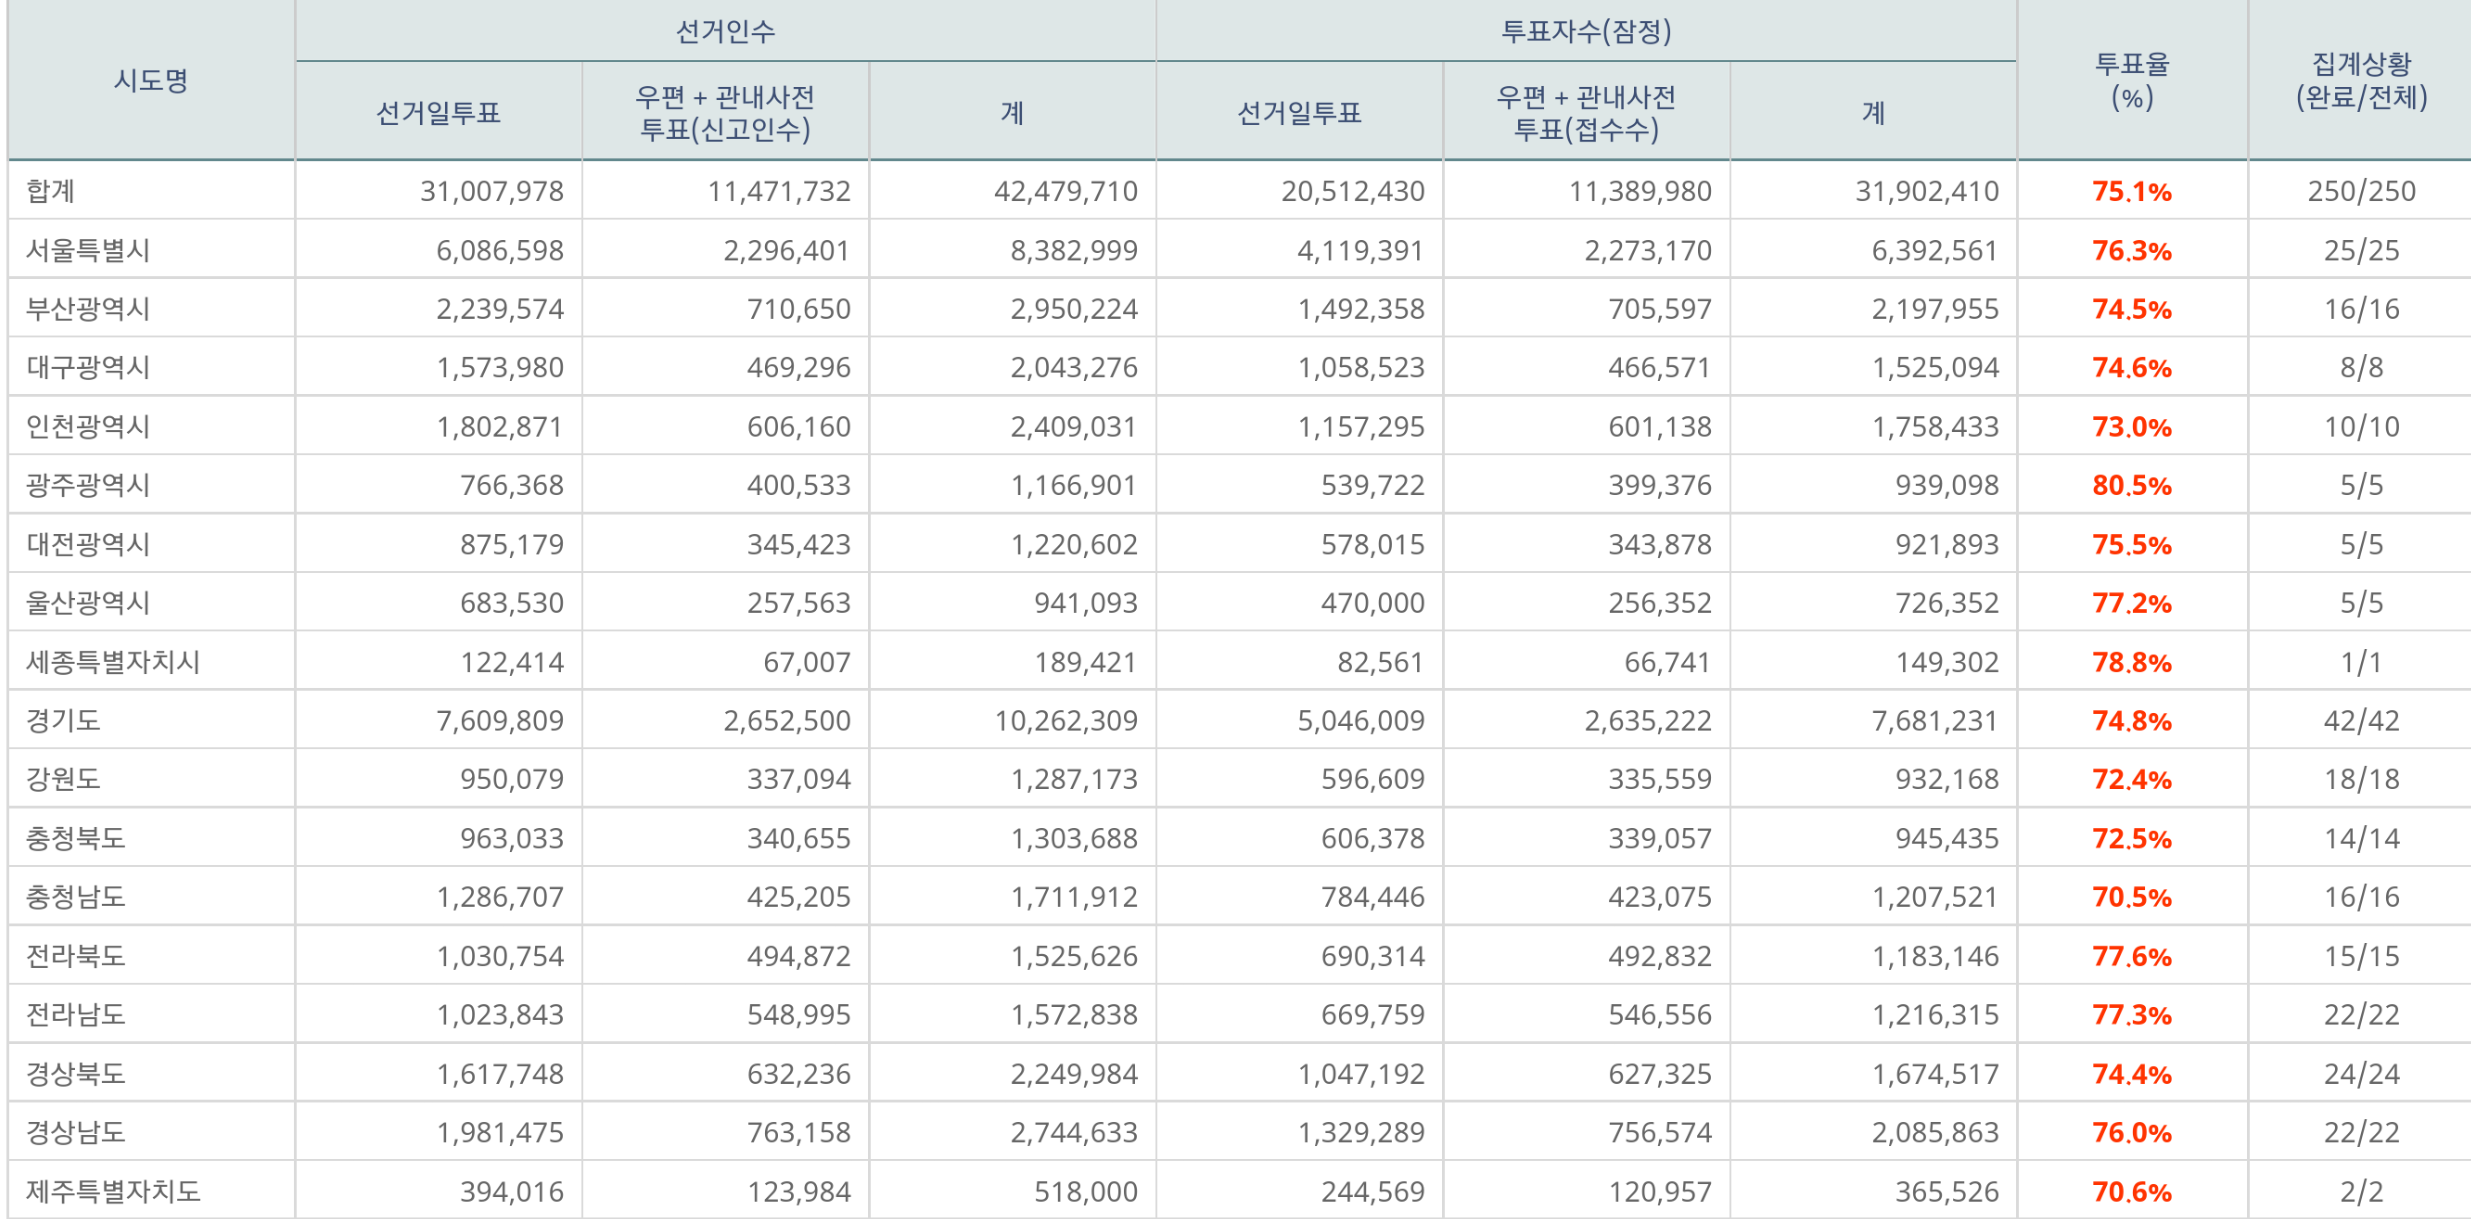Click the 선거인수 group header
This screenshot has height=1219, width=2471.
(725, 31)
